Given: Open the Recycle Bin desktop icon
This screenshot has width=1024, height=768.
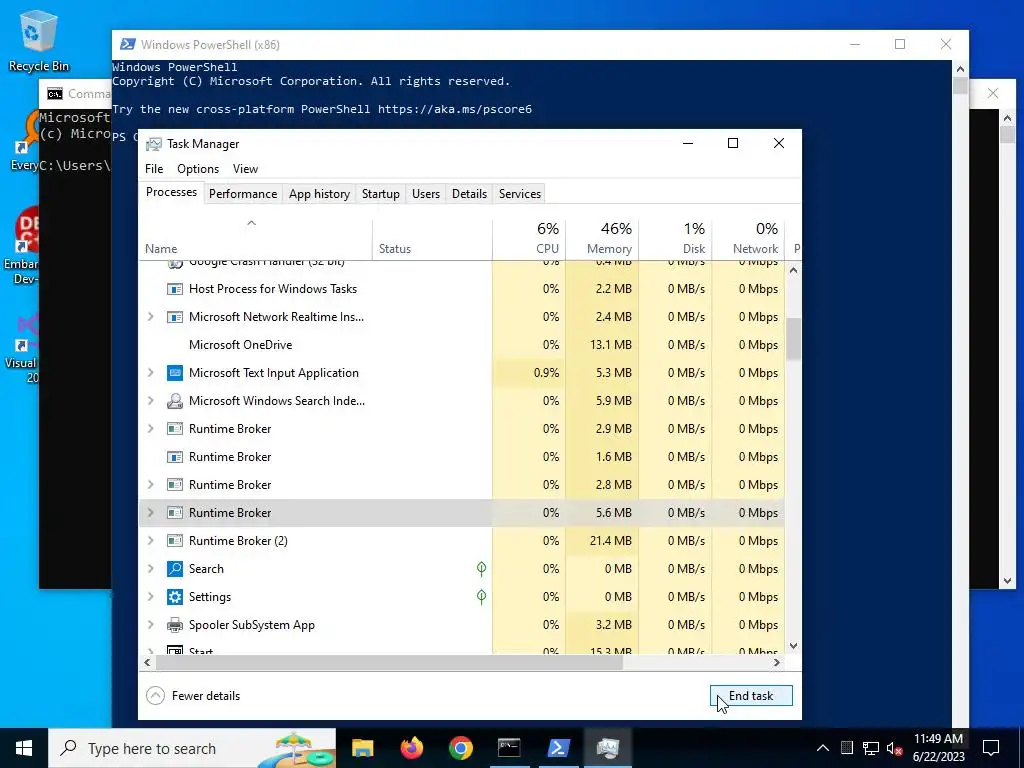Looking at the screenshot, I should coord(39,40).
